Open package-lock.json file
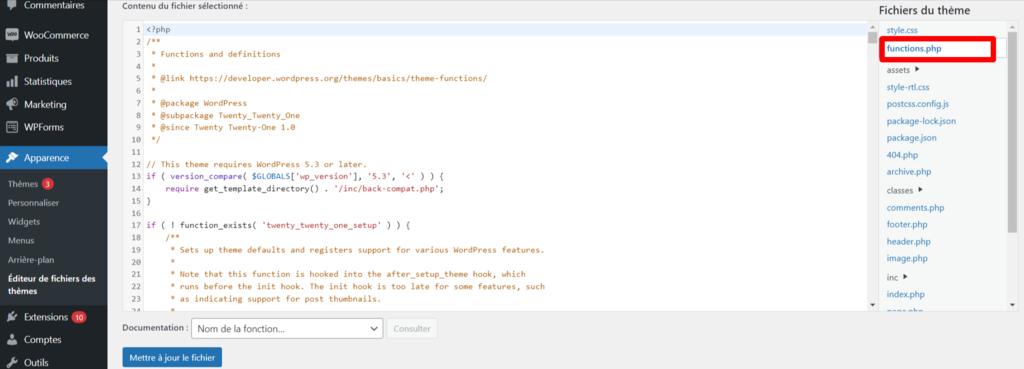This screenshot has height=369, width=1024. (x=921, y=121)
